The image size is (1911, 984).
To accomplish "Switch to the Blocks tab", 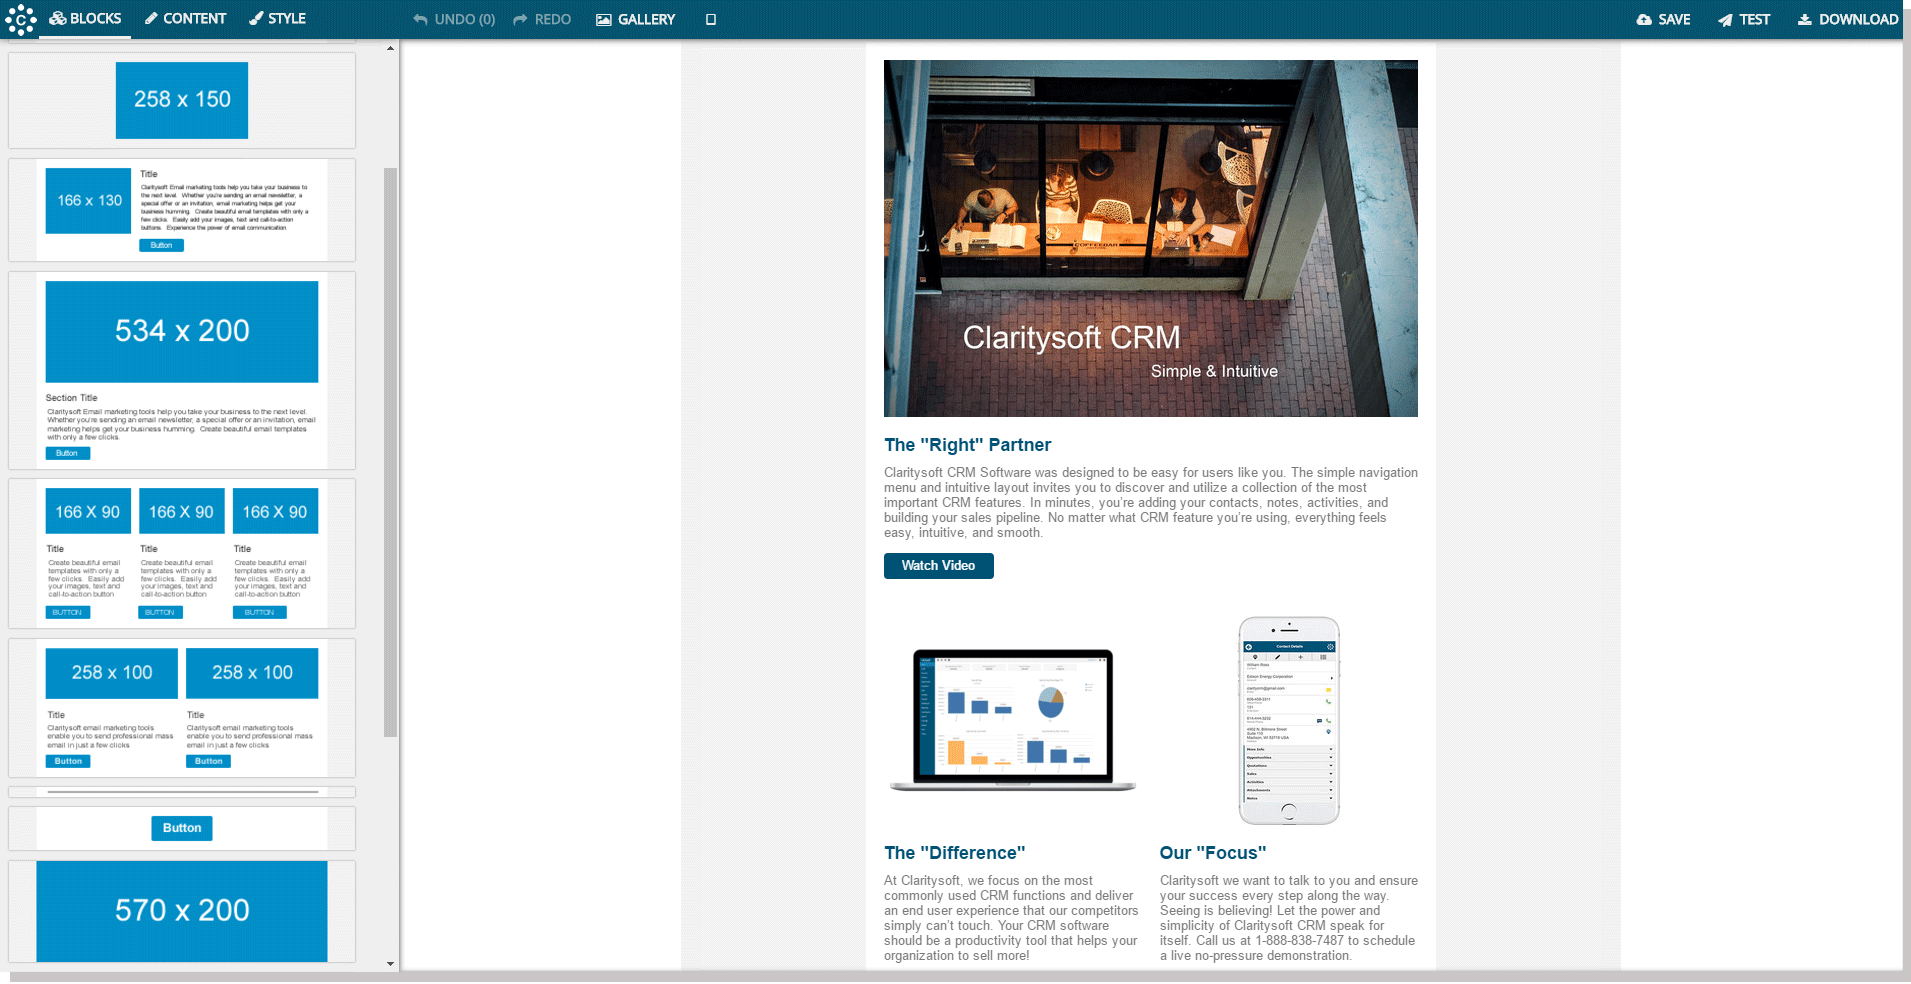I will (86, 19).
